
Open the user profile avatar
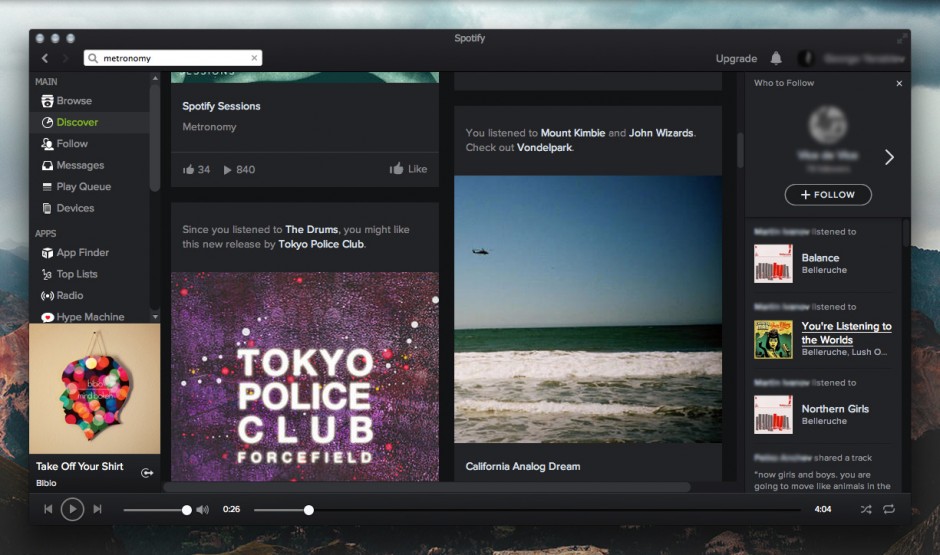point(806,58)
